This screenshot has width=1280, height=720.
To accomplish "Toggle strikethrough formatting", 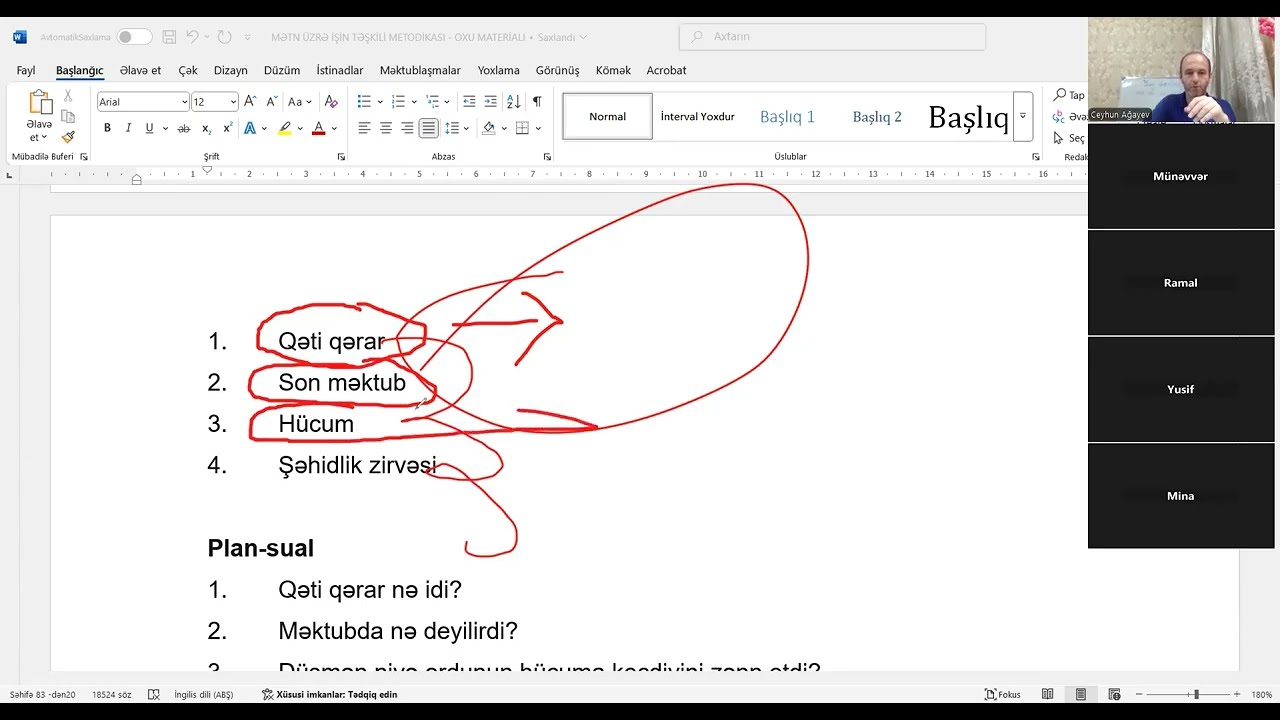I will [183, 128].
